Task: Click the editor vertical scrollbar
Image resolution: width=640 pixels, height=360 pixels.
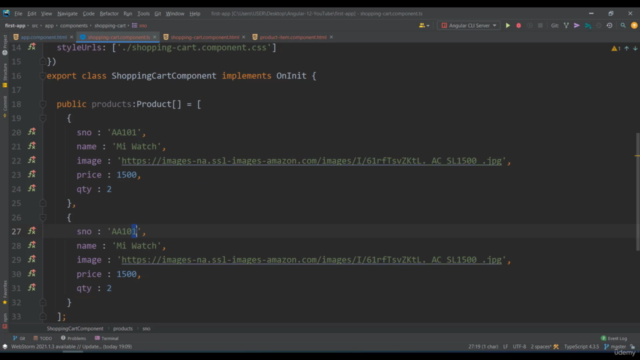Action: click(x=637, y=192)
